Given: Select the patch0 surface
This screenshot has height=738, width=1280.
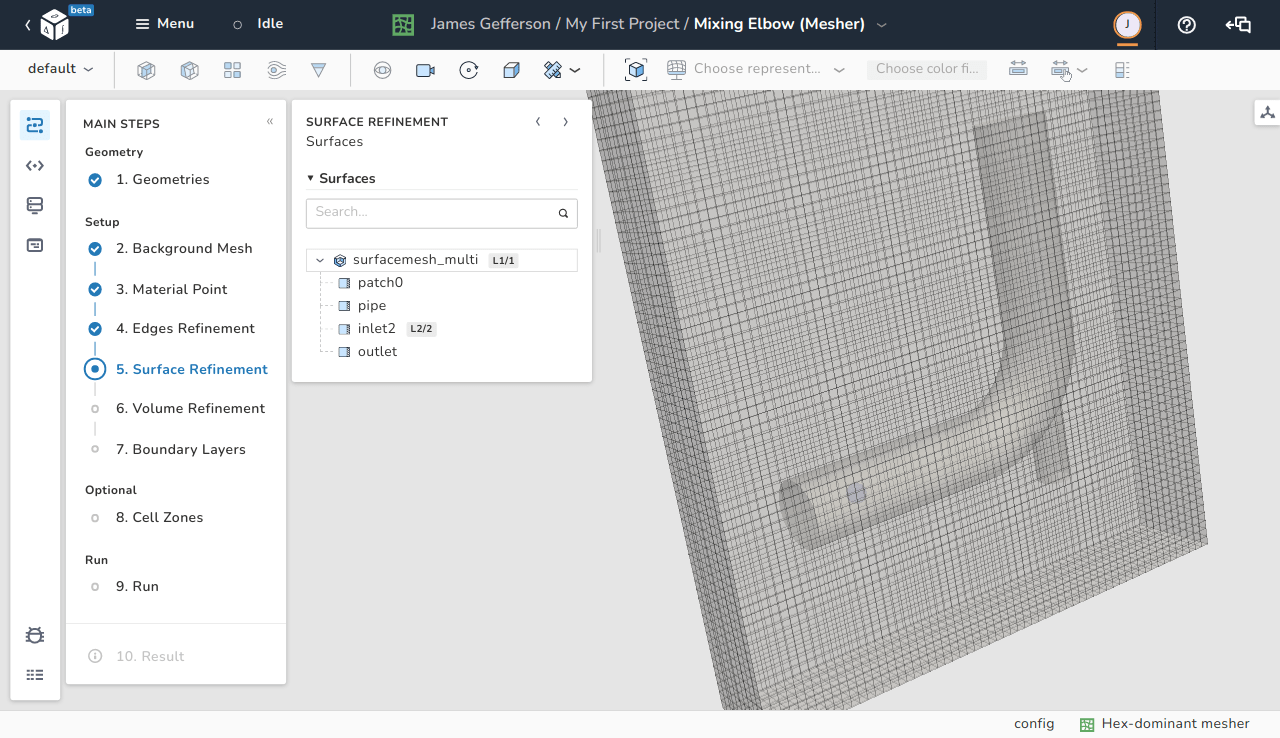Looking at the screenshot, I should click(380, 283).
